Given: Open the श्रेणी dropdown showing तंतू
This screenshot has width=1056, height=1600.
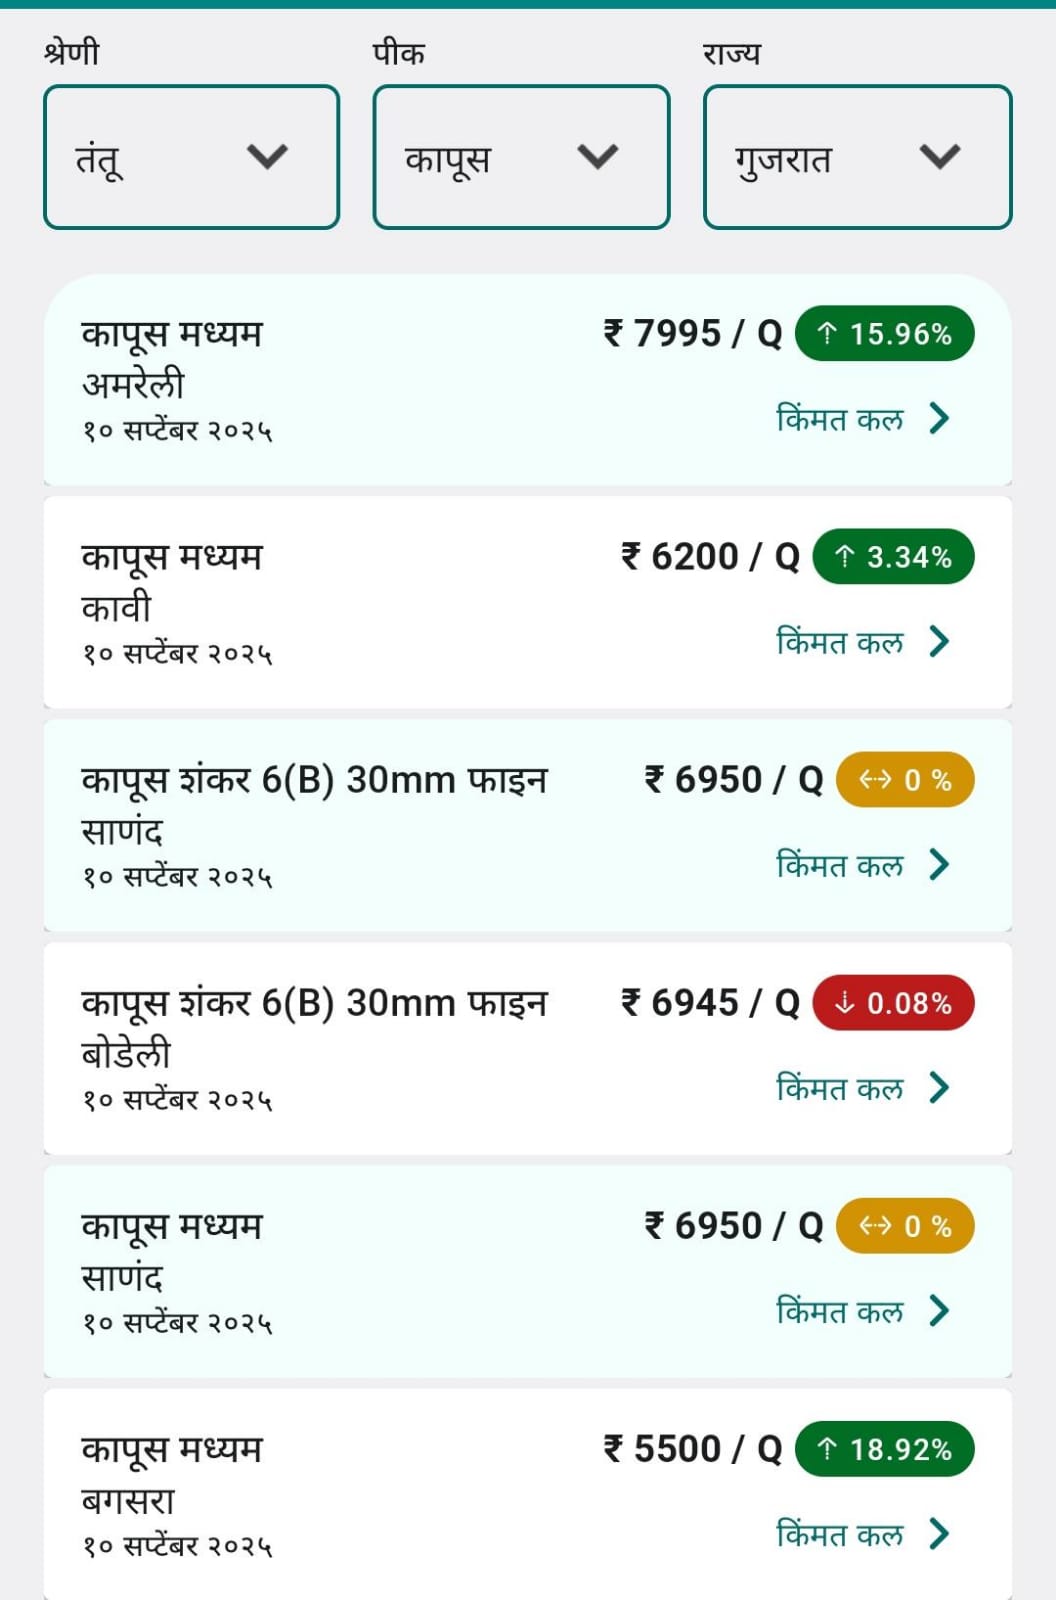Looking at the screenshot, I should tap(191, 157).
